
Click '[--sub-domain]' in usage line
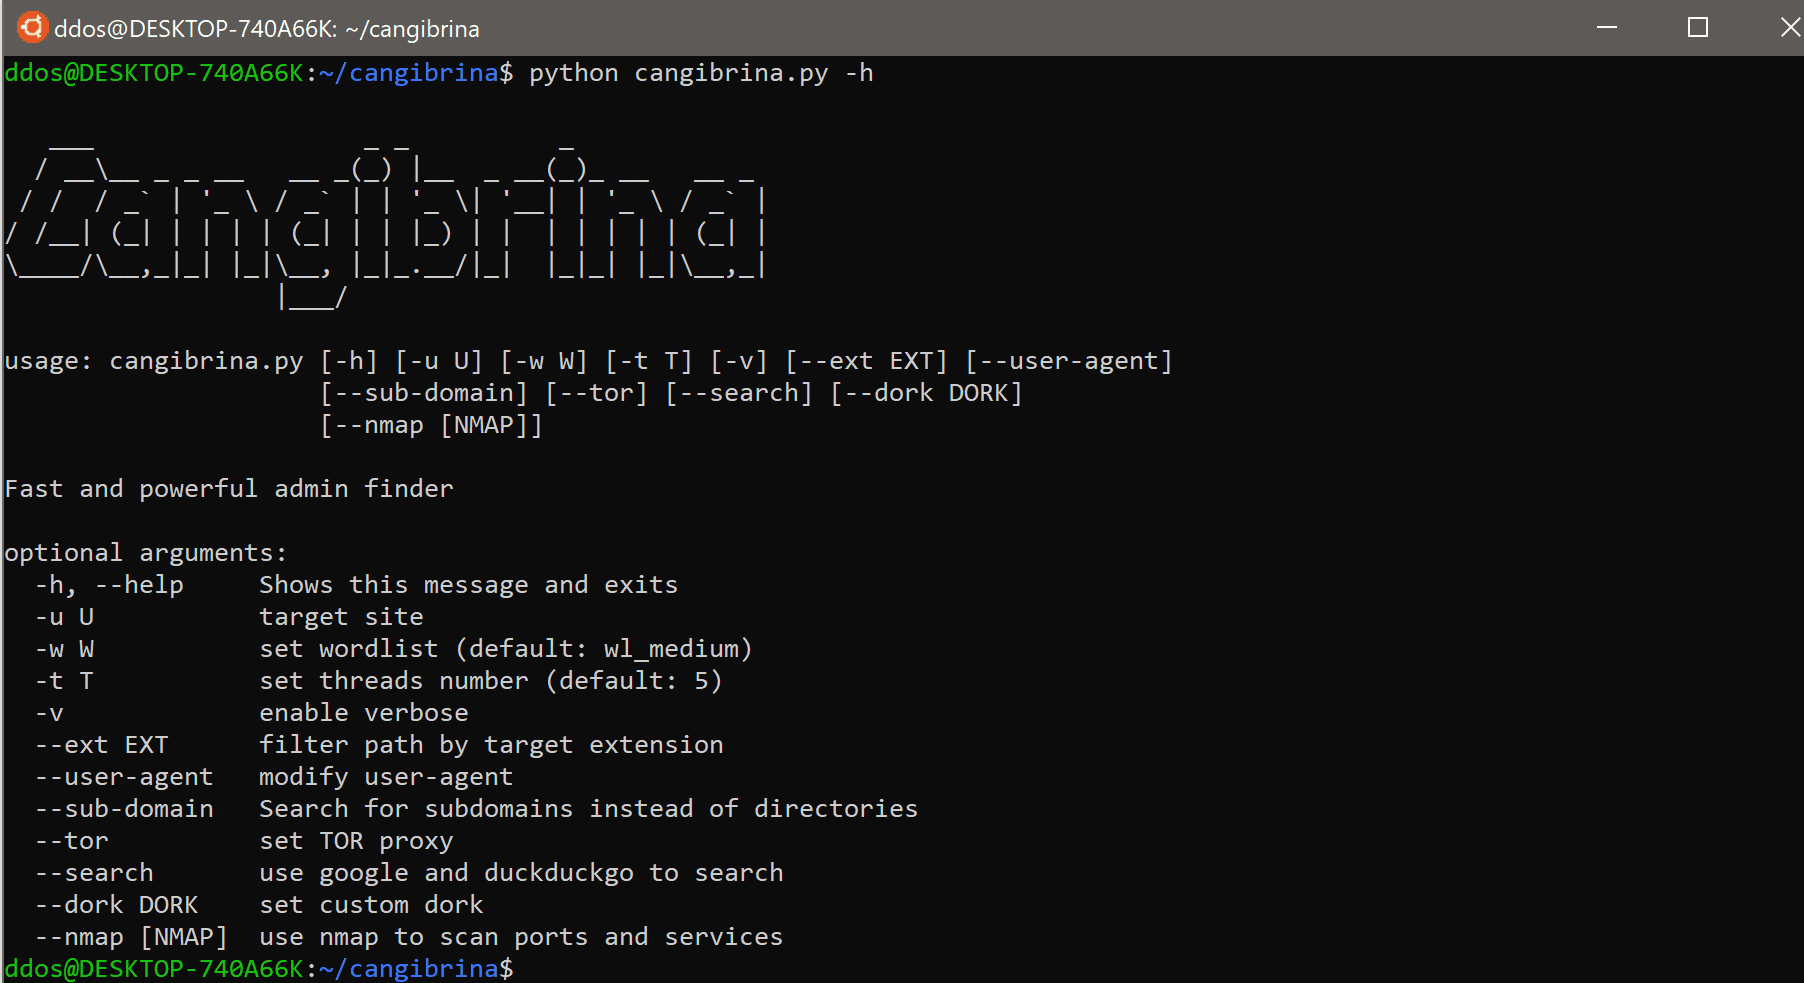(x=424, y=393)
